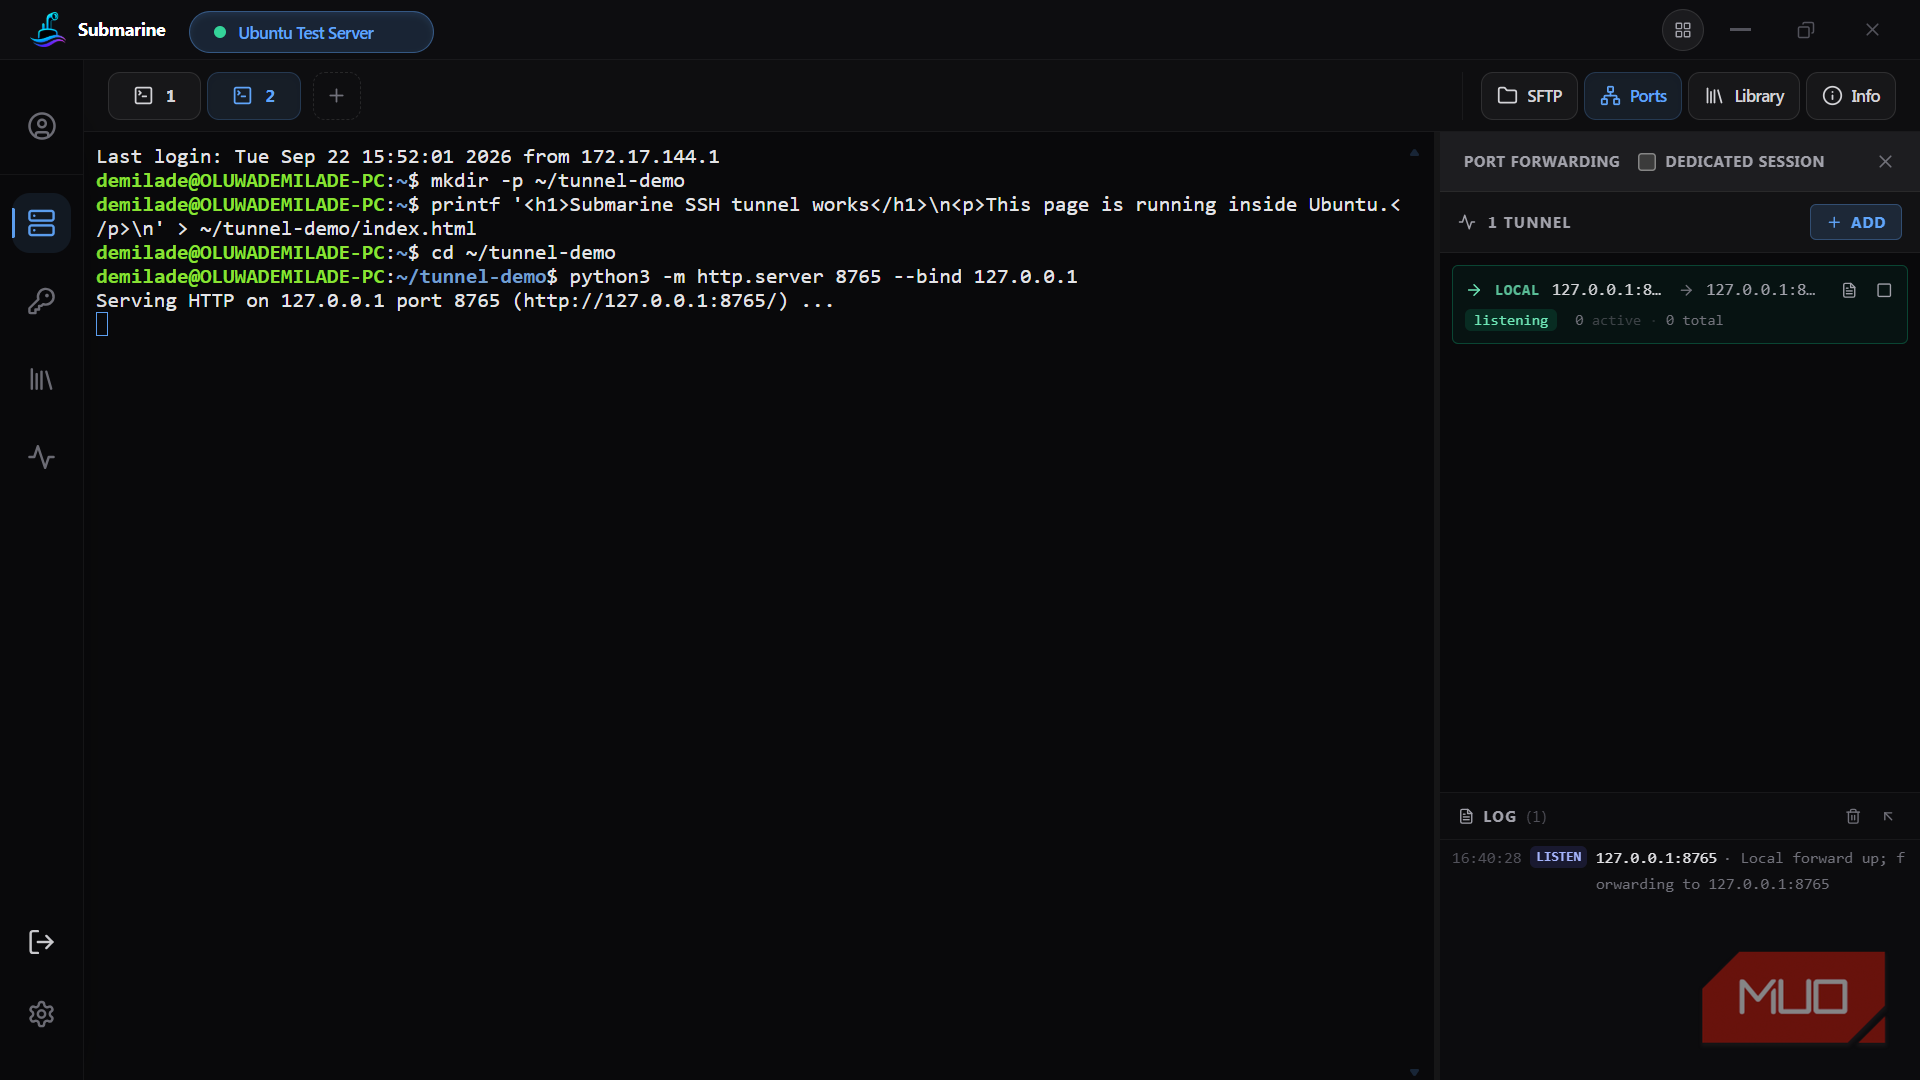The height and width of the screenshot is (1080, 1920).
Task: Click the '0 total' tunnel counter
Action: coord(1693,321)
